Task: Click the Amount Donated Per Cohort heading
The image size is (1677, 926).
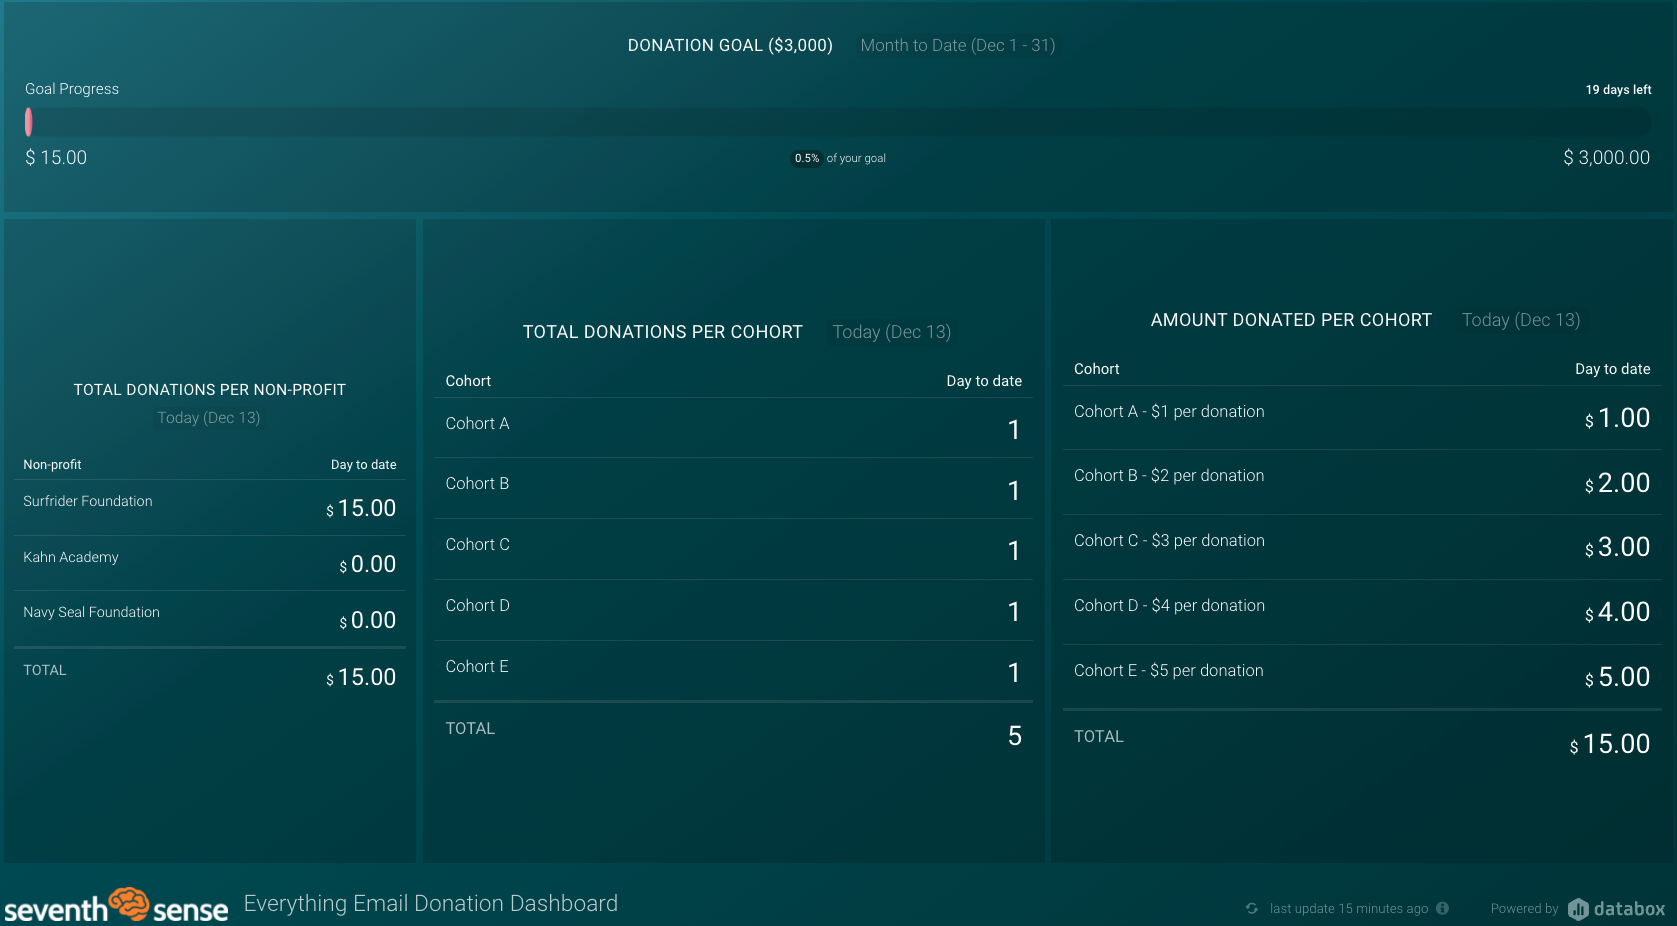Action: point(1290,320)
